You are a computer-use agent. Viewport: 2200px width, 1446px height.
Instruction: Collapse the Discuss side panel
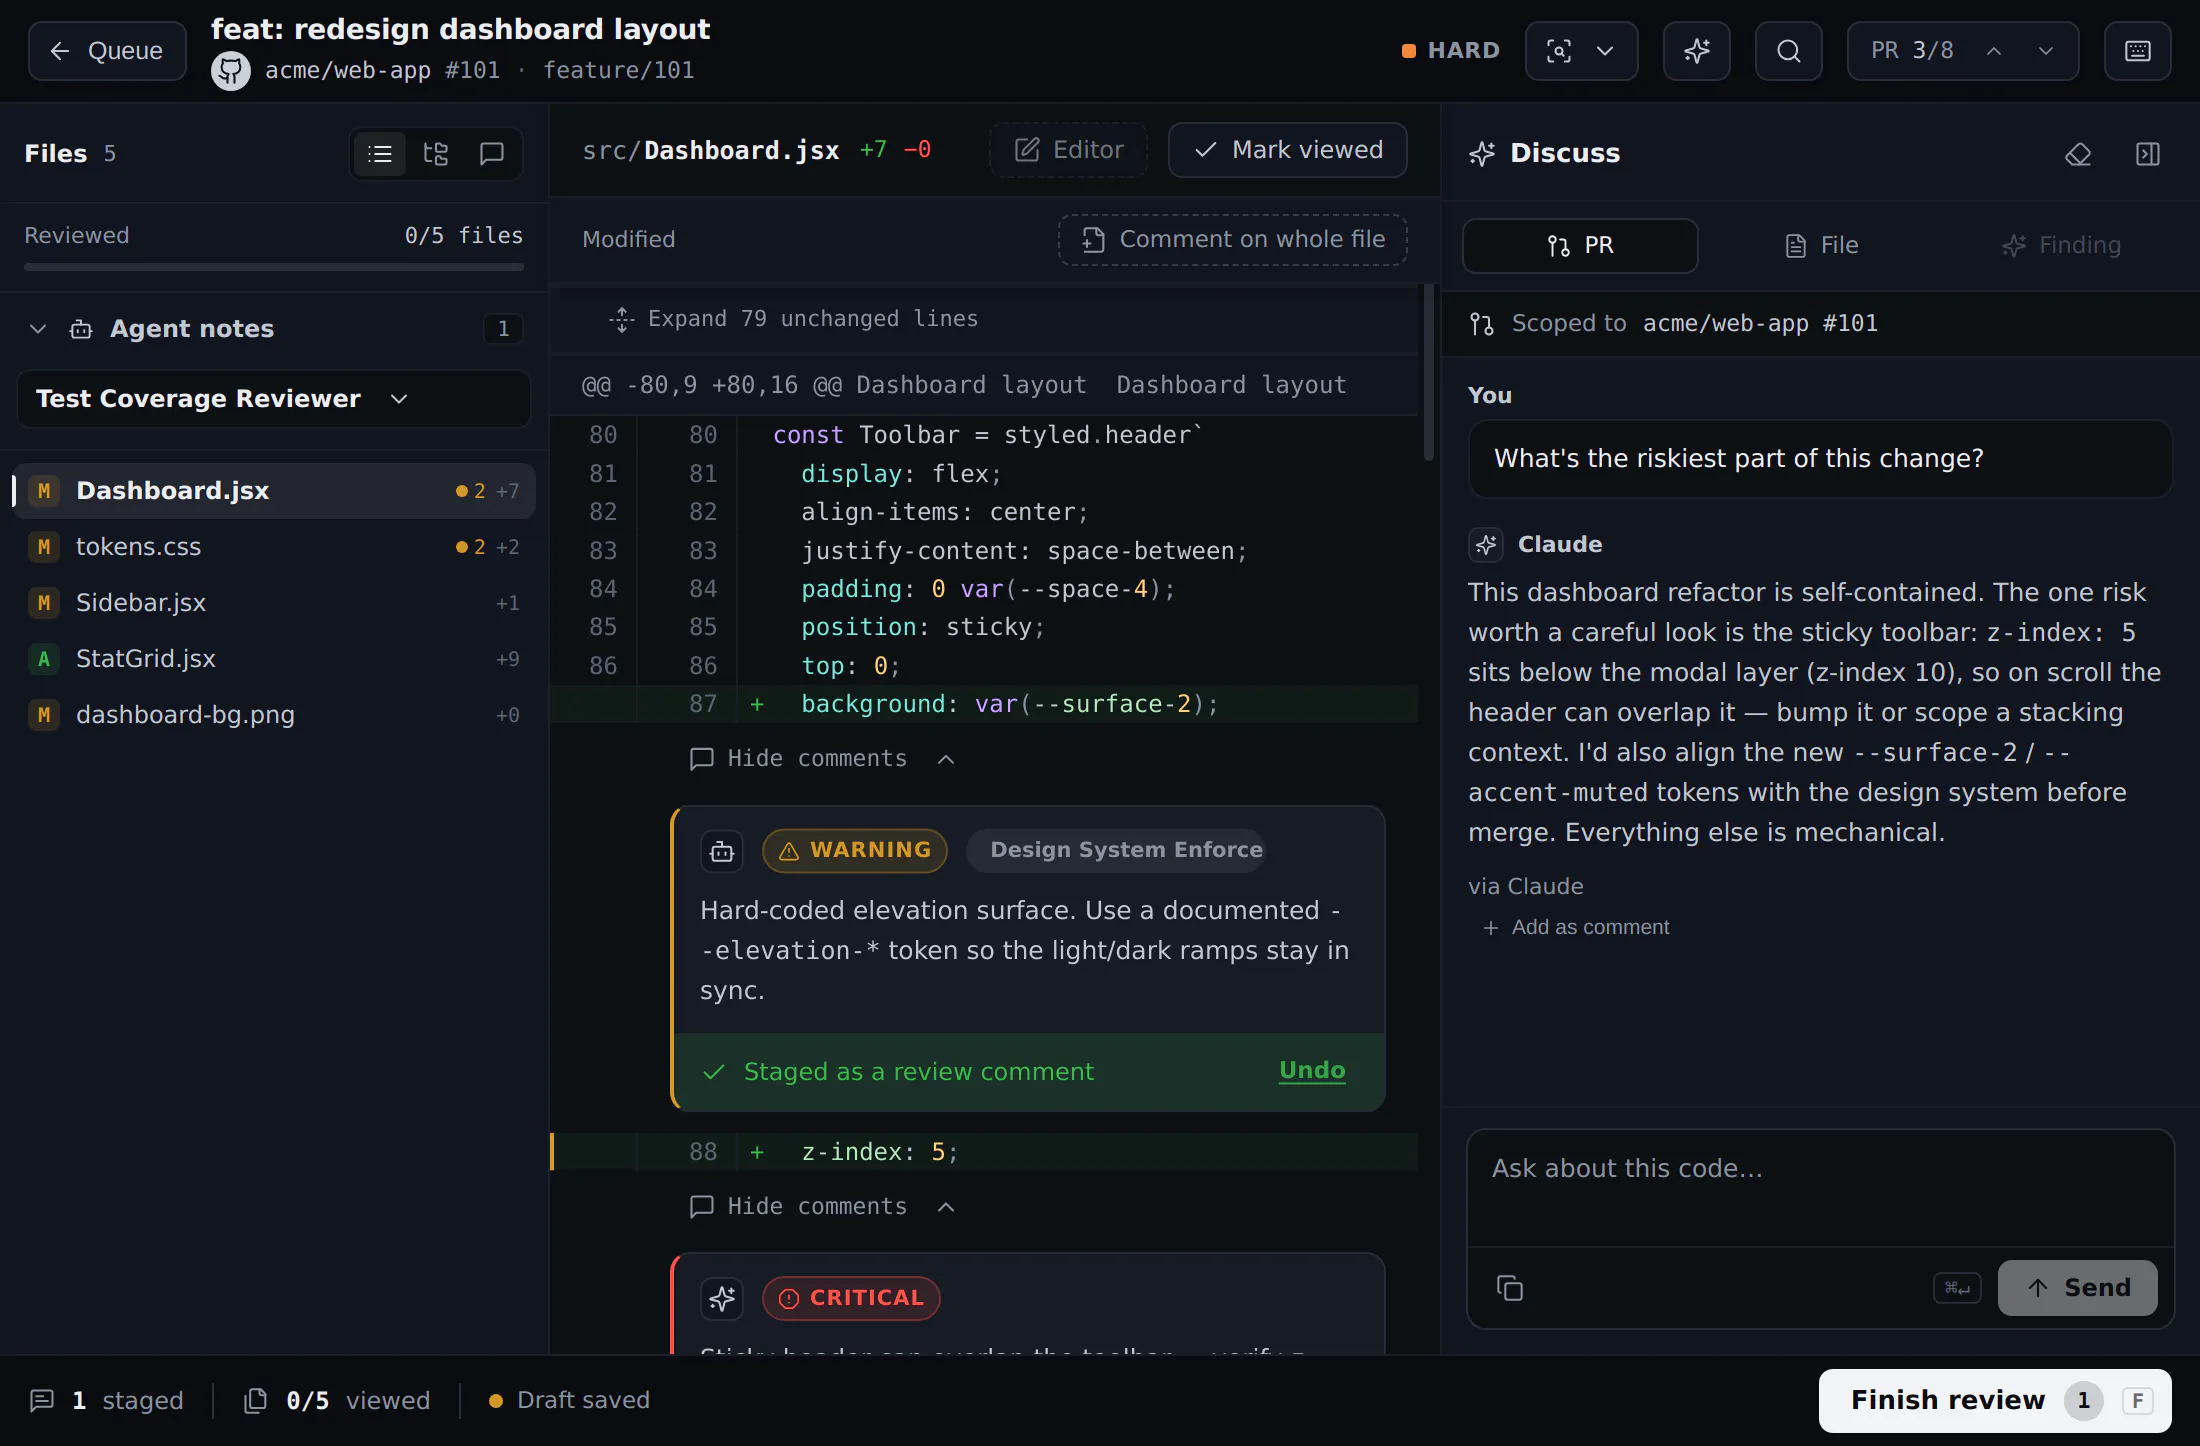click(x=2148, y=154)
